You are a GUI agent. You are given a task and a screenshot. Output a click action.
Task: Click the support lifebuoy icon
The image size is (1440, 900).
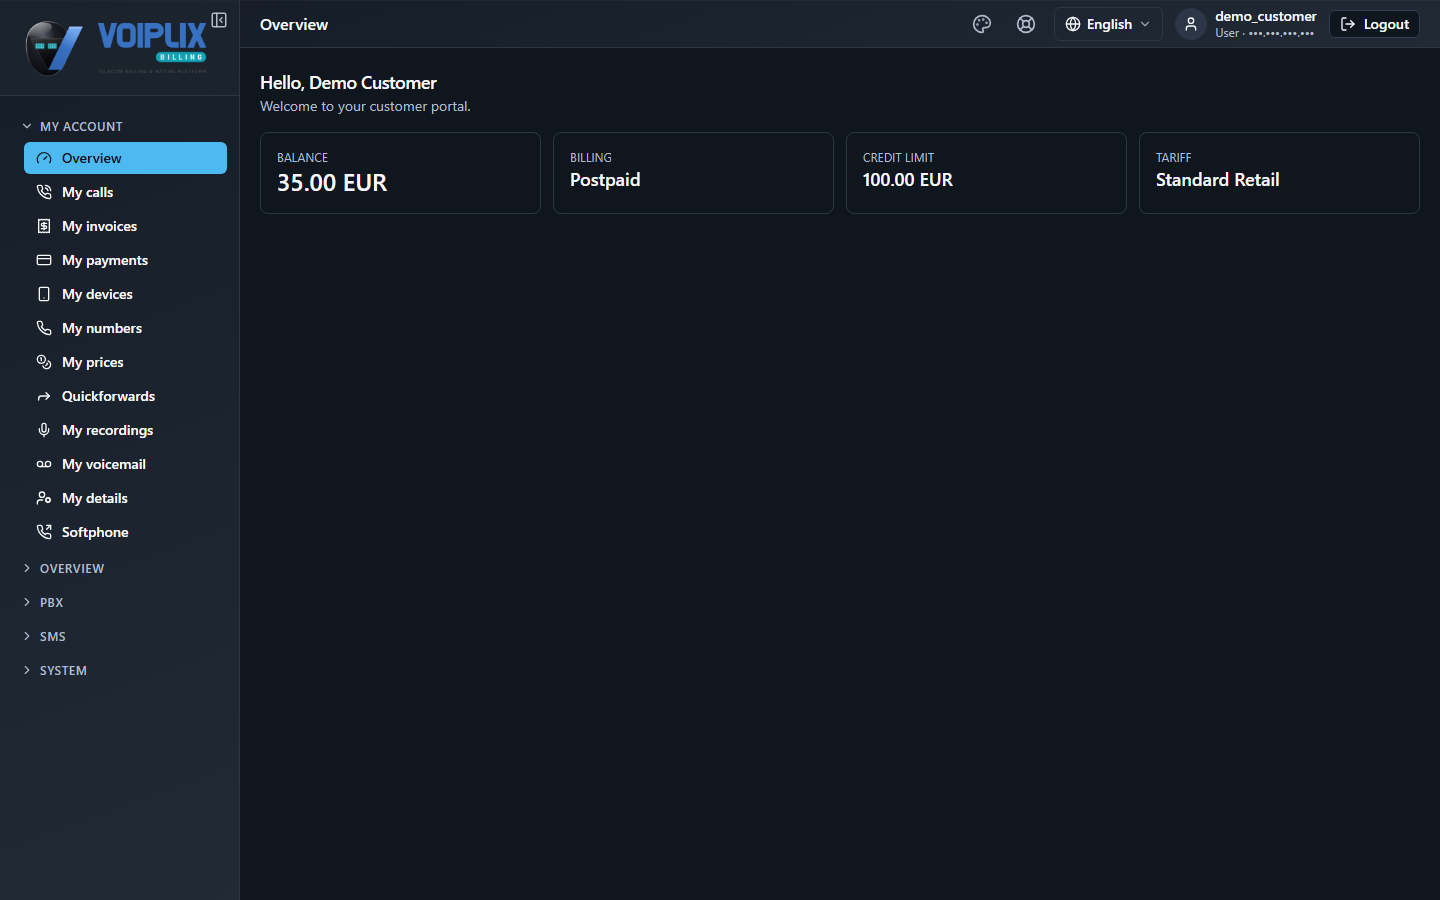(x=1026, y=24)
